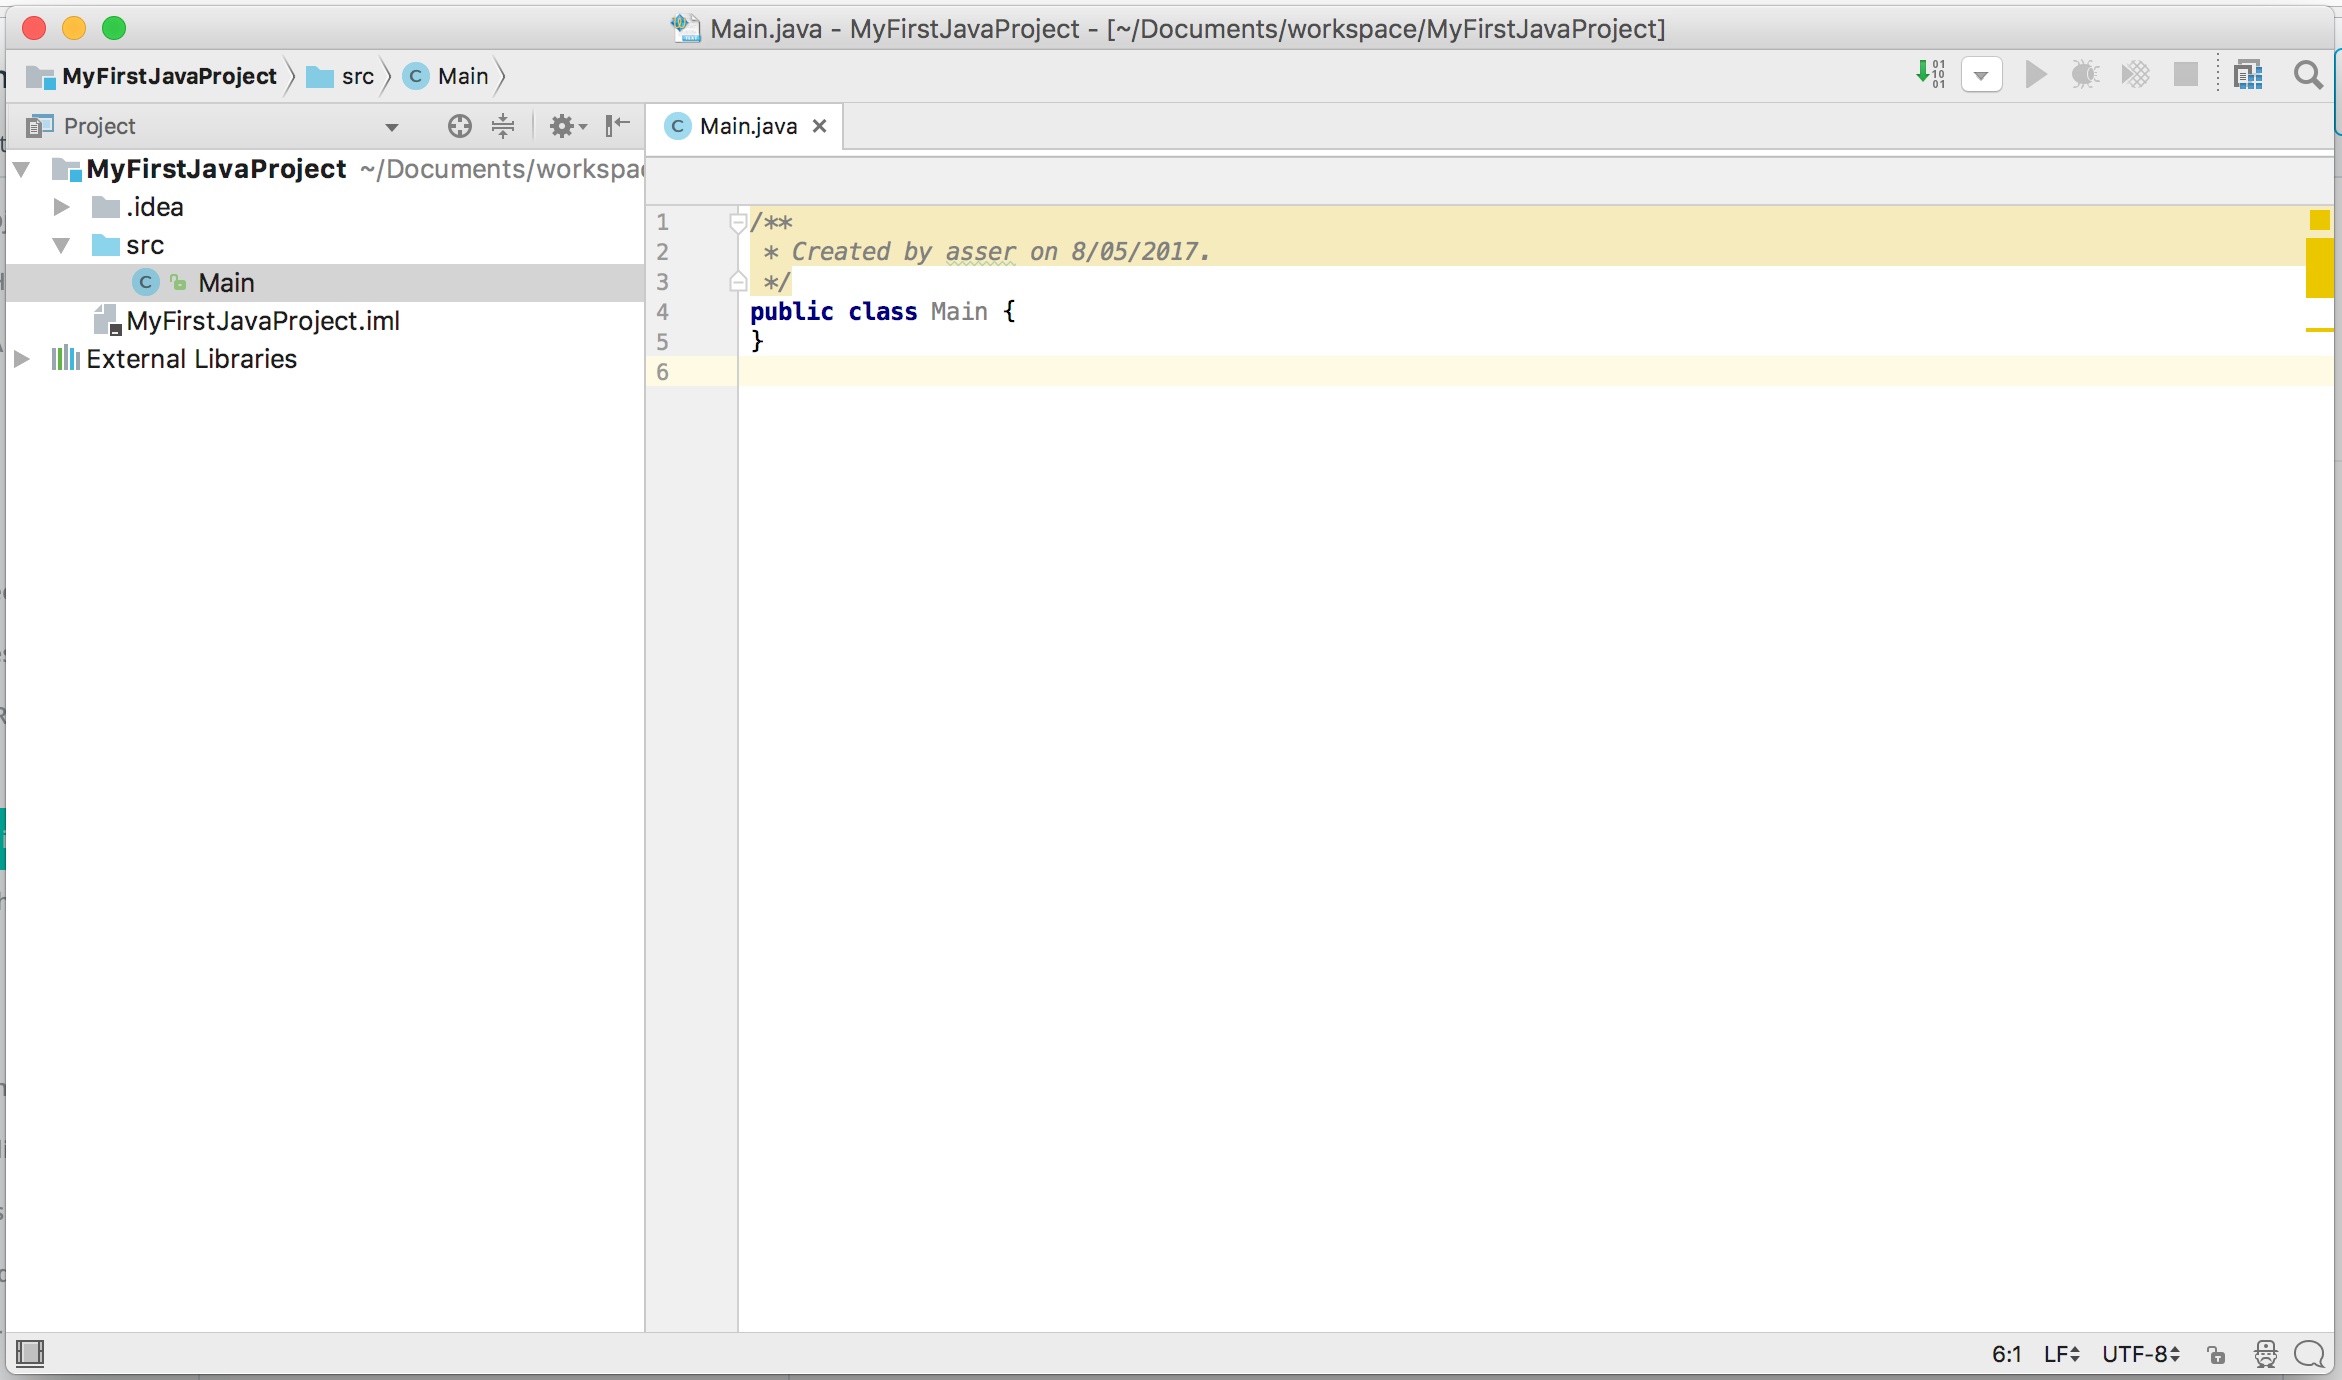Click the closing brace on line 5

point(757,342)
